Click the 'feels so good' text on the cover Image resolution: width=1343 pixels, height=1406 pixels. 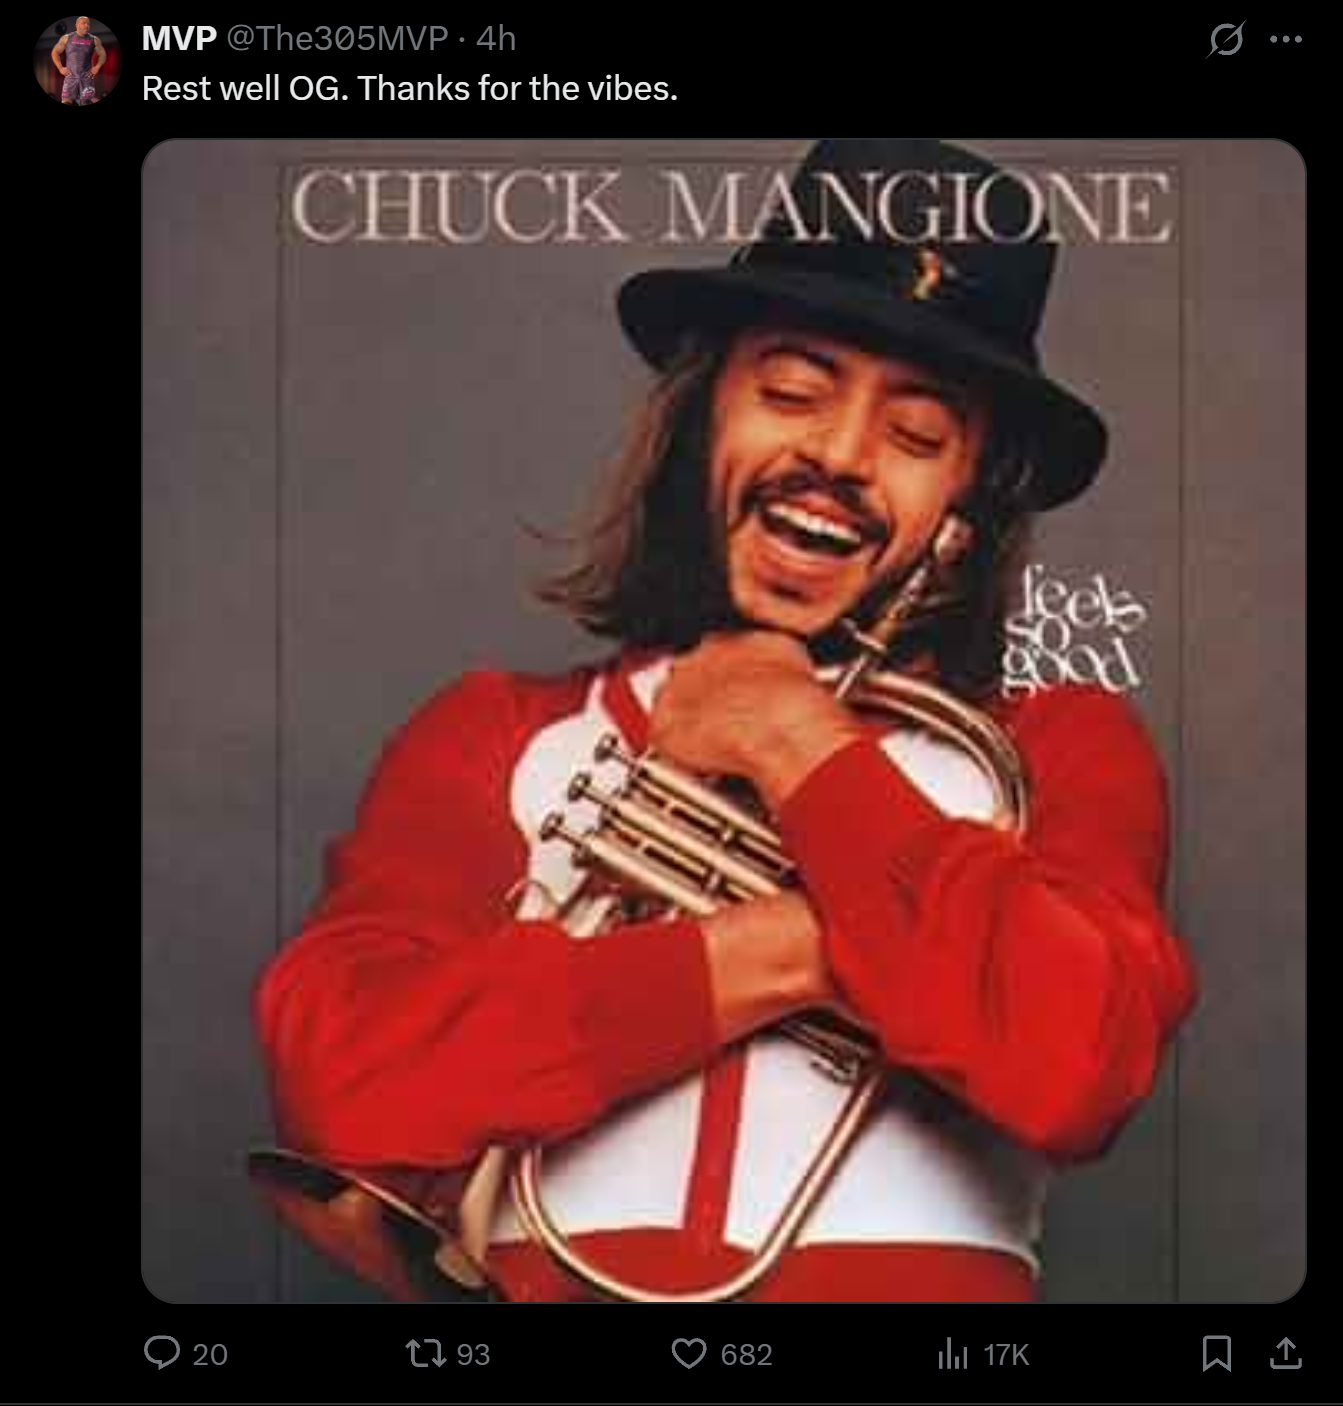pos(1072,634)
